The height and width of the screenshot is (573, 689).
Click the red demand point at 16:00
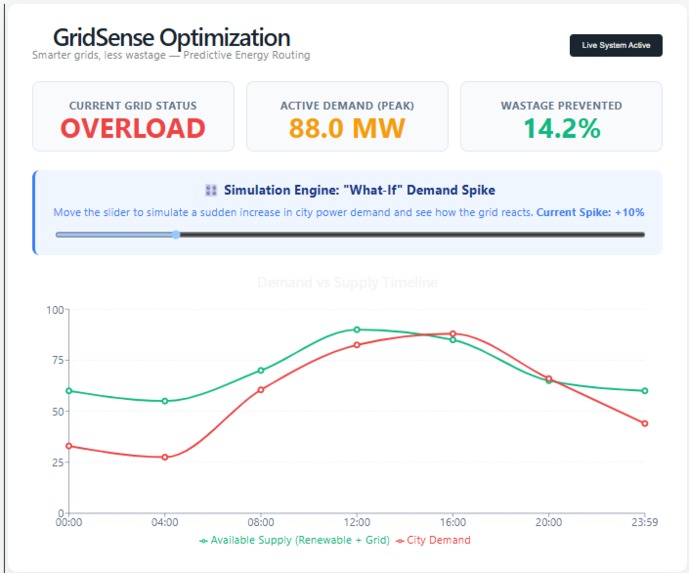pos(453,334)
